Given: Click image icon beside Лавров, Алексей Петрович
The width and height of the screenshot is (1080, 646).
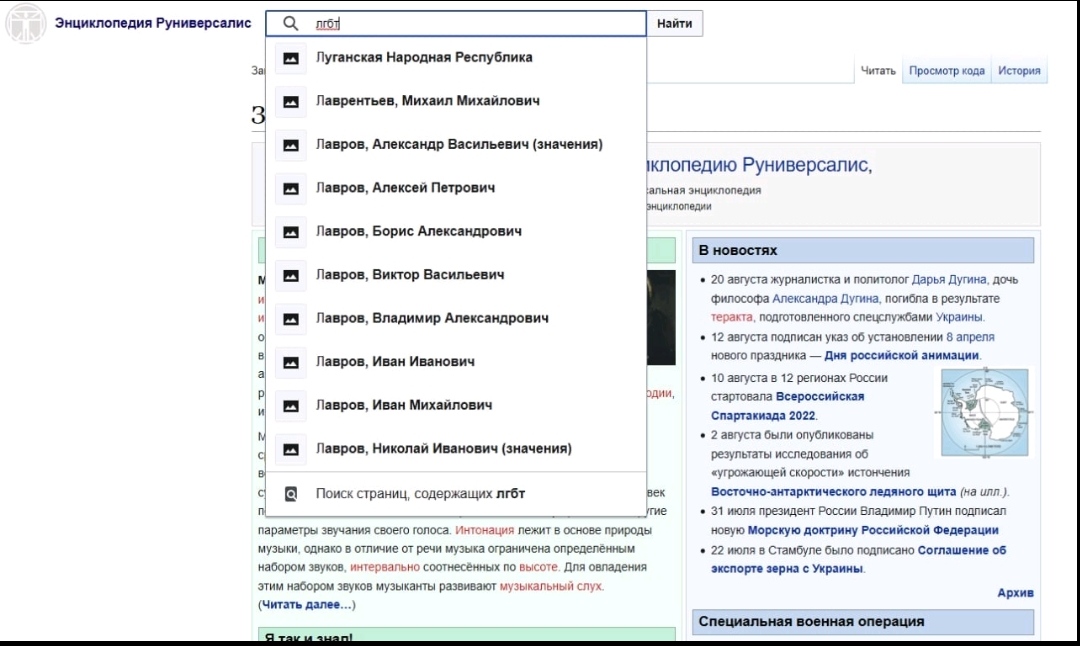Looking at the screenshot, I should pos(291,188).
